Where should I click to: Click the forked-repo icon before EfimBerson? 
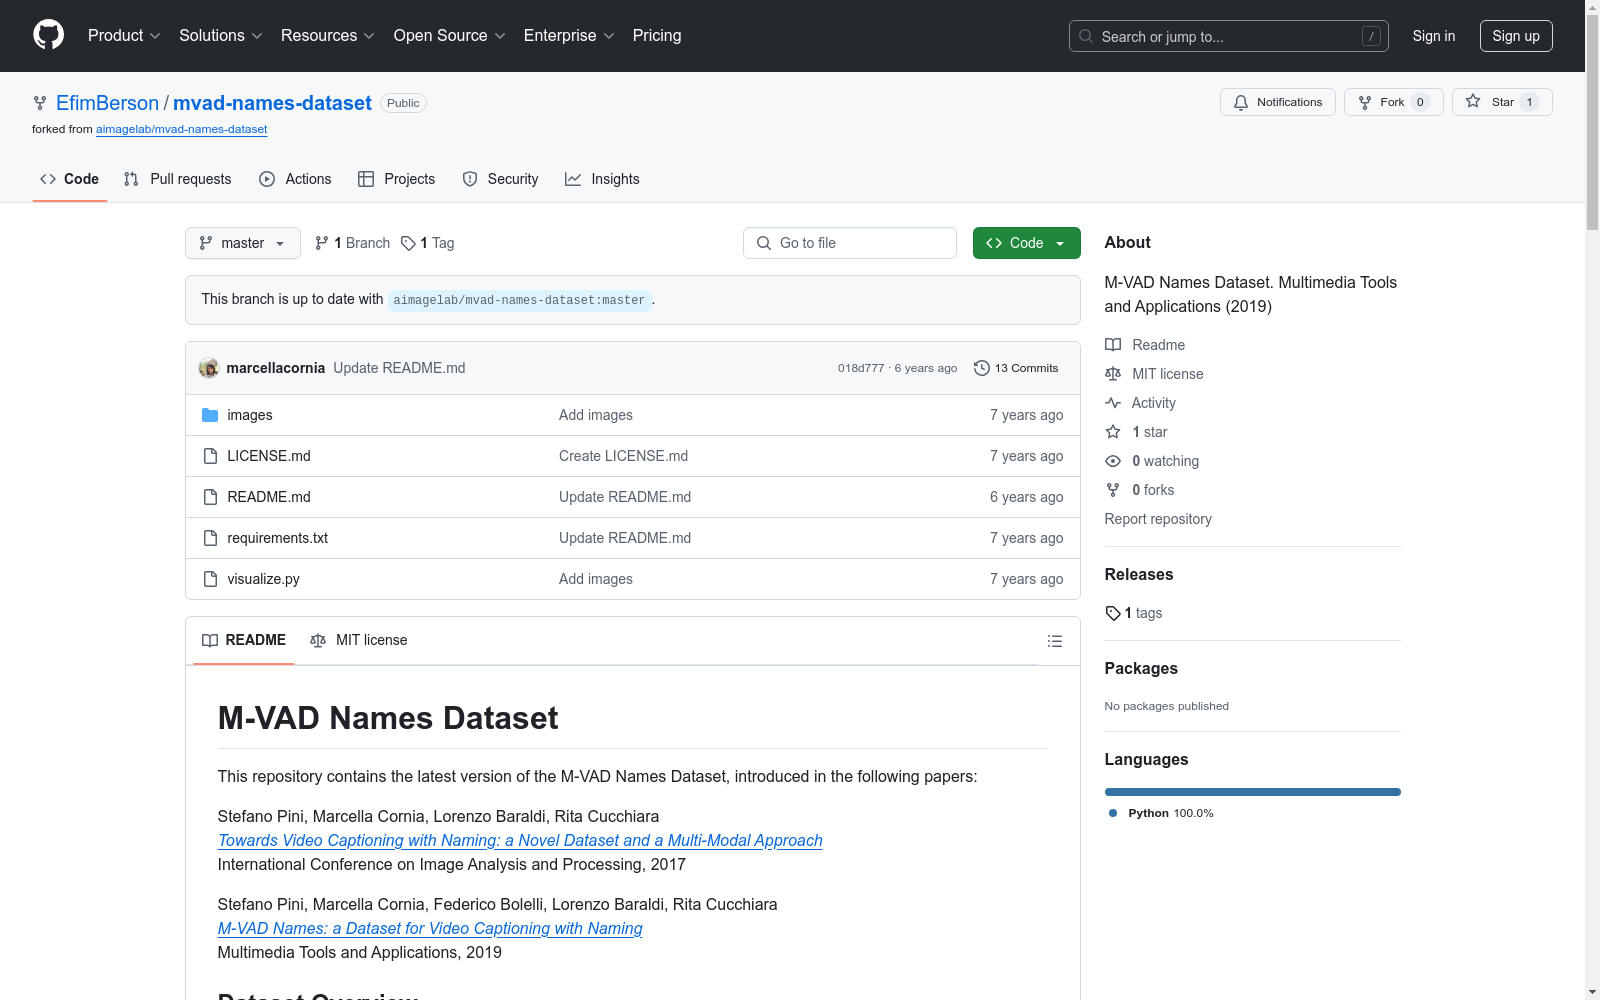coord(40,103)
